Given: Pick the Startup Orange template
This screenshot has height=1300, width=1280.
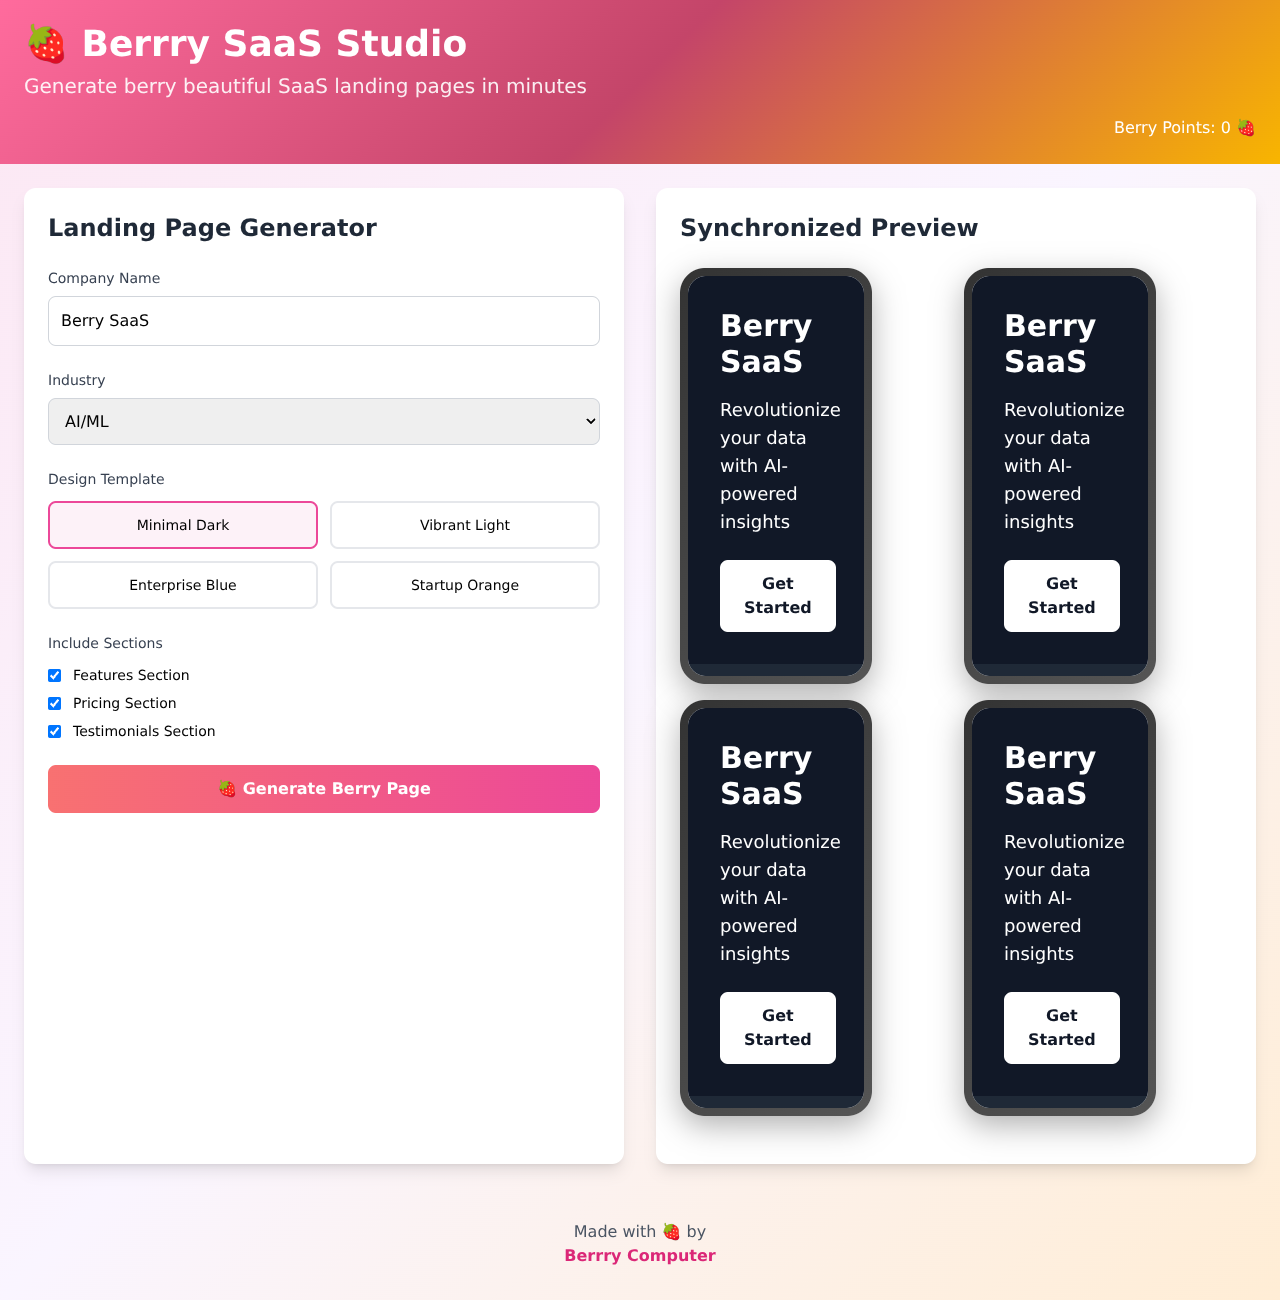Looking at the screenshot, I should click(x=464, y=585).
